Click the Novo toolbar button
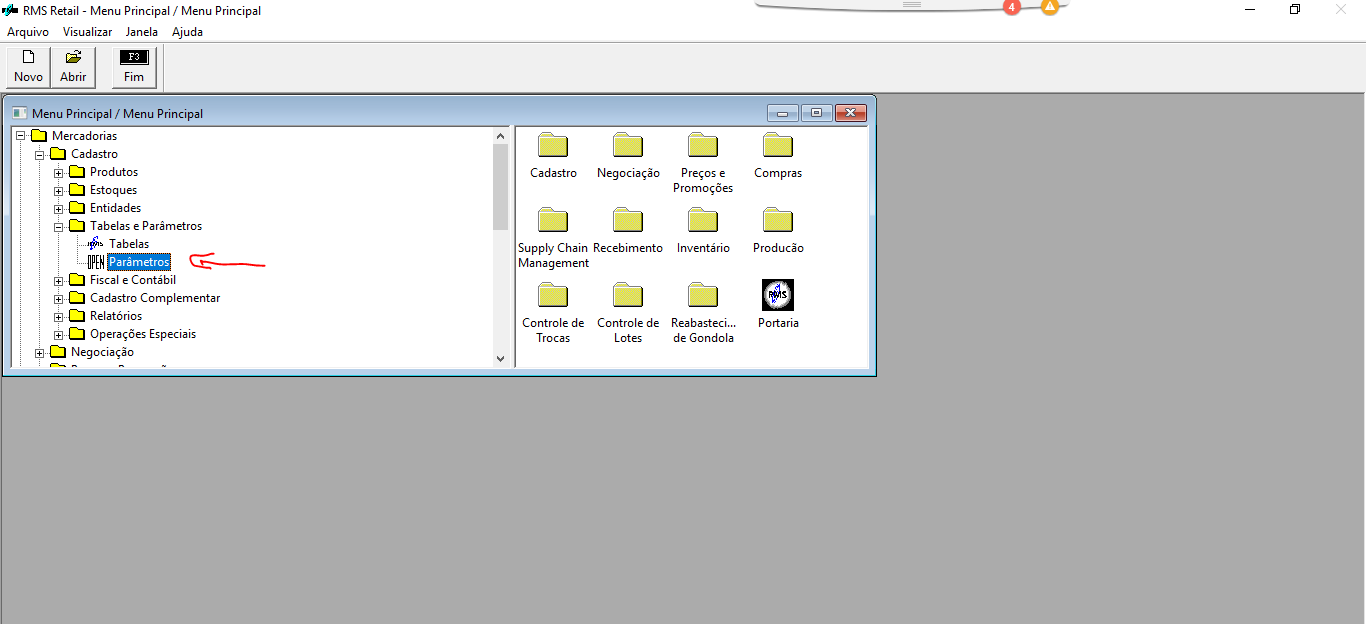 point(28,67)
